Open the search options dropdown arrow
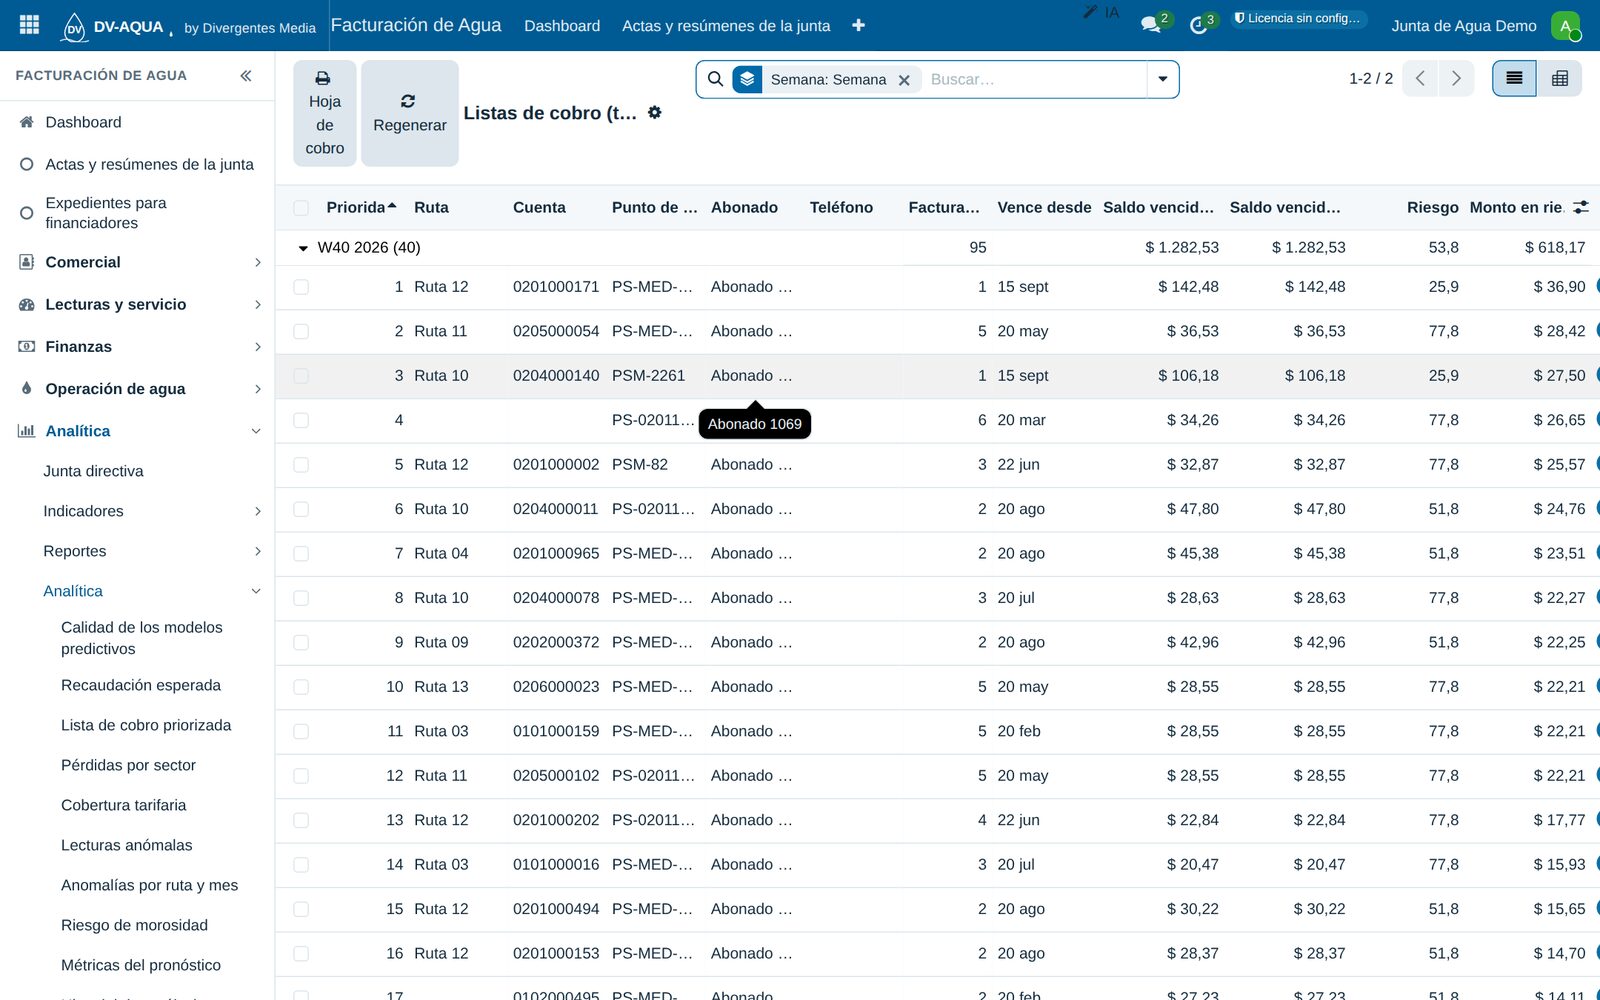1600x1000 pixels. 1162,79
